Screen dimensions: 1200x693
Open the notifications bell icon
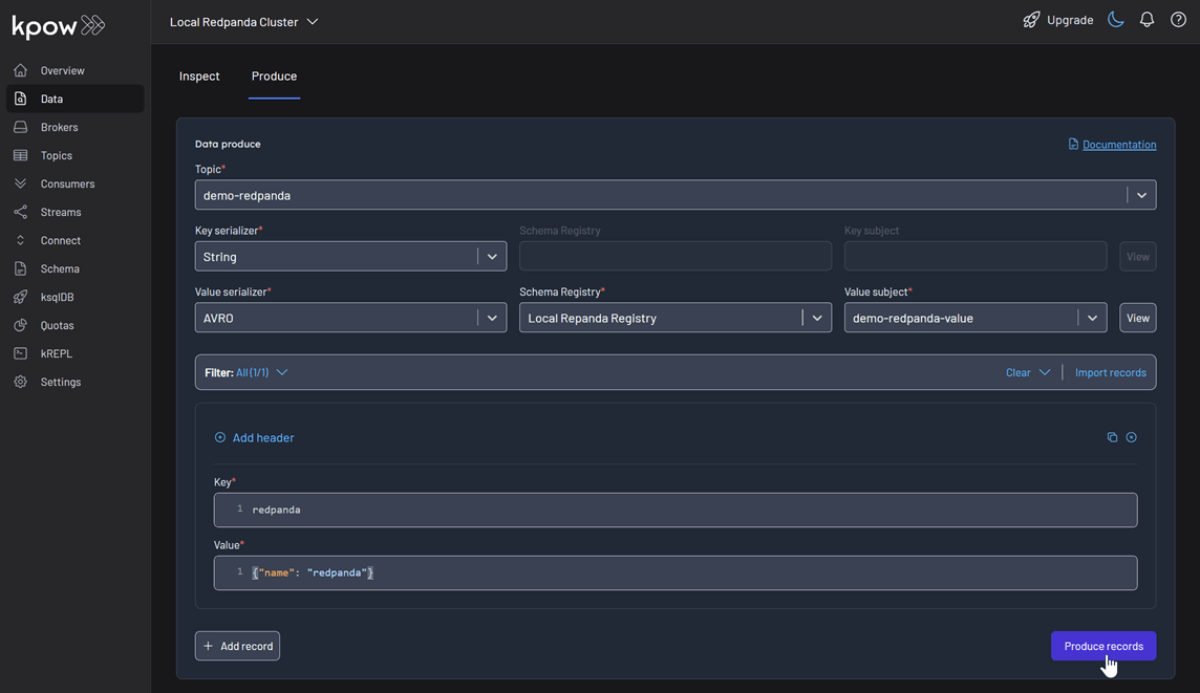click(x=1146, y=19)
